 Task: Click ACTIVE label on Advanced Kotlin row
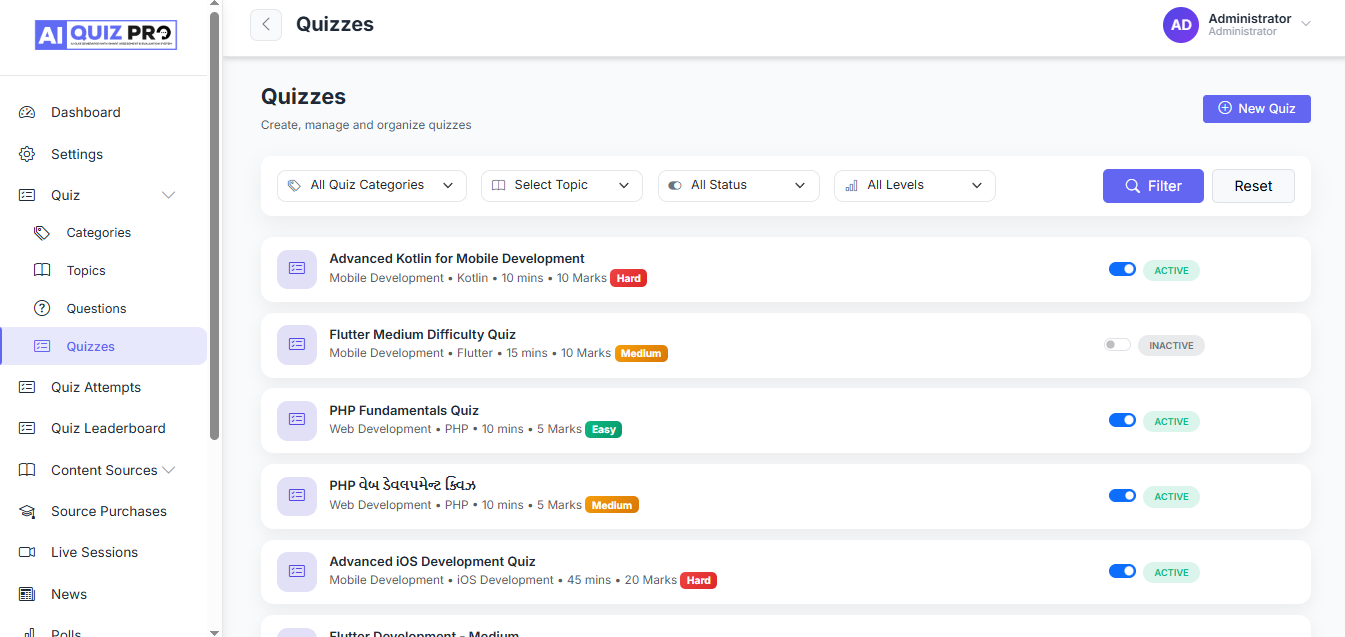click(x=1171, y=270)
